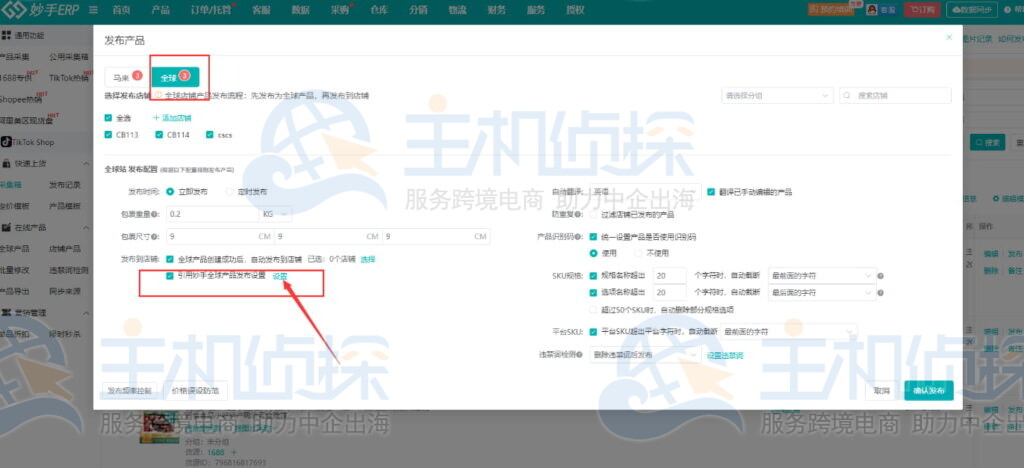
Task: Open the 自动翻译 language dropdown
Action: pos(643,192)
